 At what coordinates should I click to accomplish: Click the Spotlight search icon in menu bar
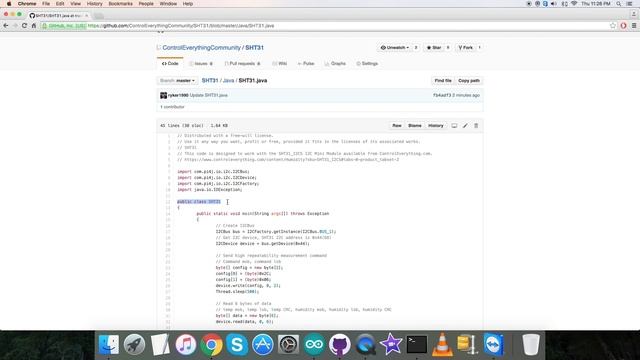[619, 4]
